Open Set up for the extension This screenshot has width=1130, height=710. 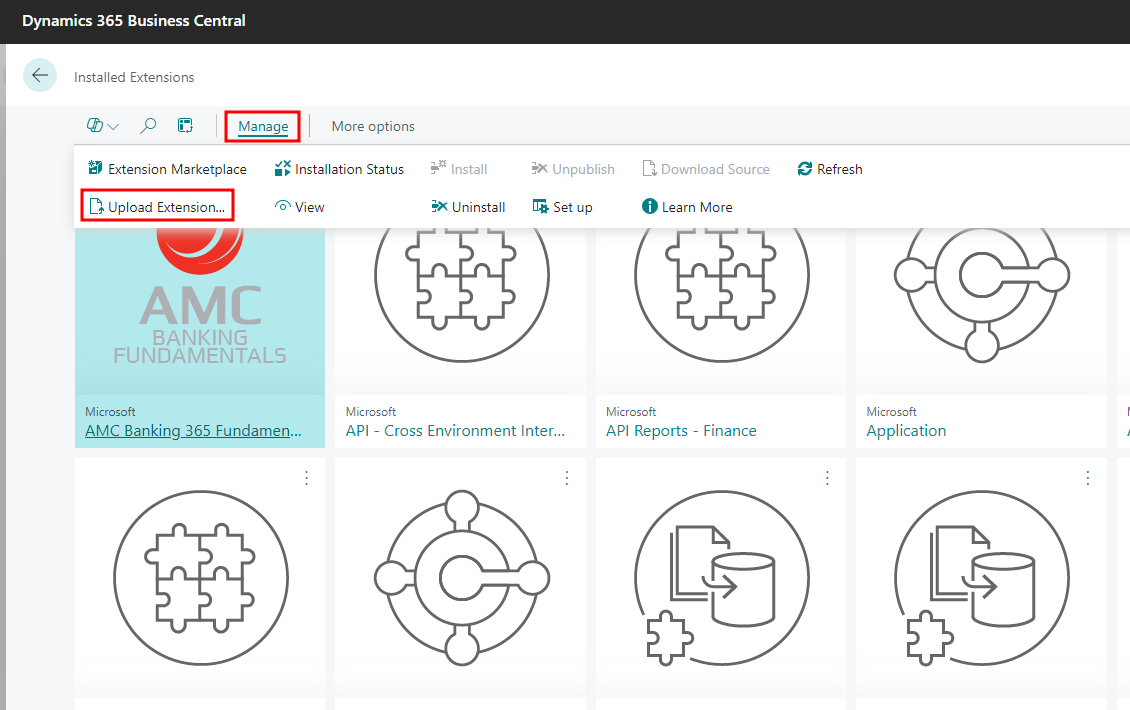pyautogui.click(x=562, y=207)
